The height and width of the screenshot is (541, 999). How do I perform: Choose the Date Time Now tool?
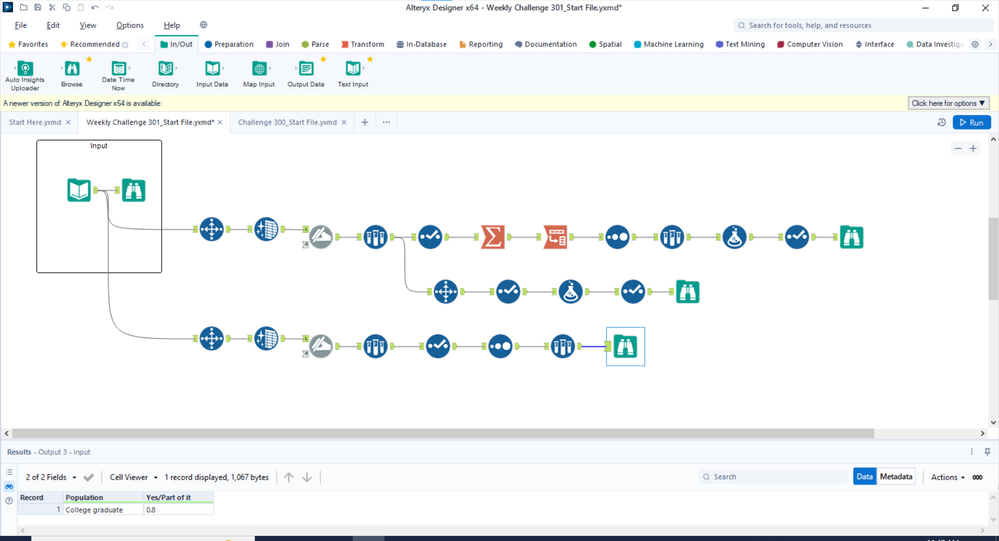[x=119, y=75]
